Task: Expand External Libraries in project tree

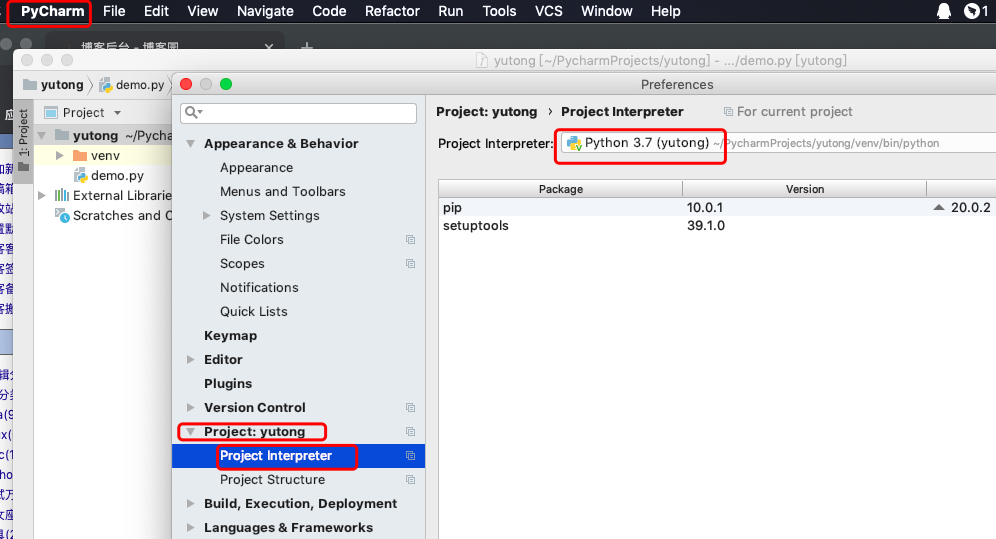Action: (42, 196)
